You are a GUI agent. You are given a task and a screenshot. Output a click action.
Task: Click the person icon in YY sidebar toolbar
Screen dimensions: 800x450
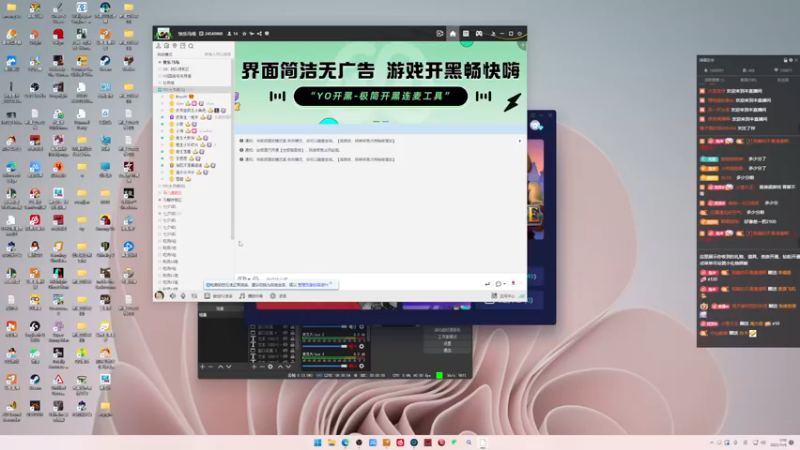tap(158, 46)
